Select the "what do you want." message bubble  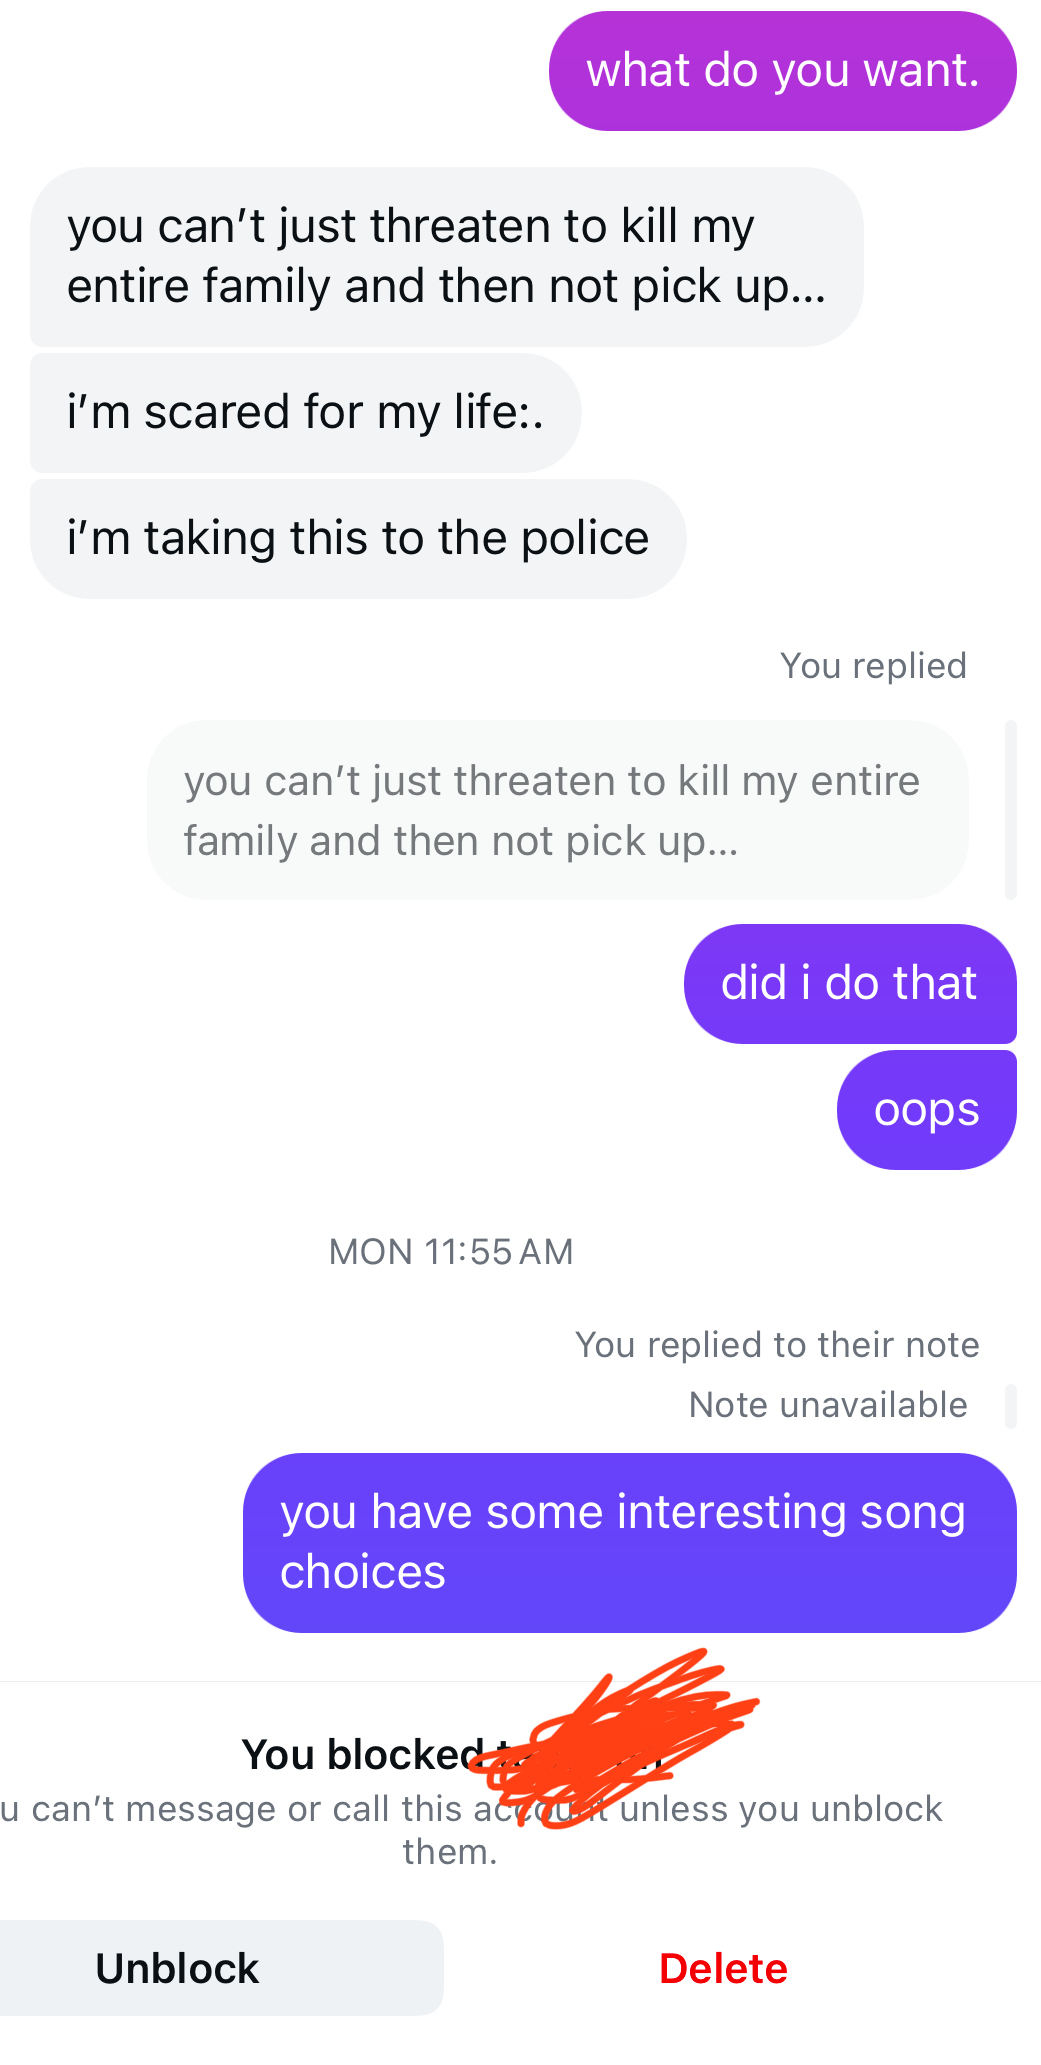(782, 71)
